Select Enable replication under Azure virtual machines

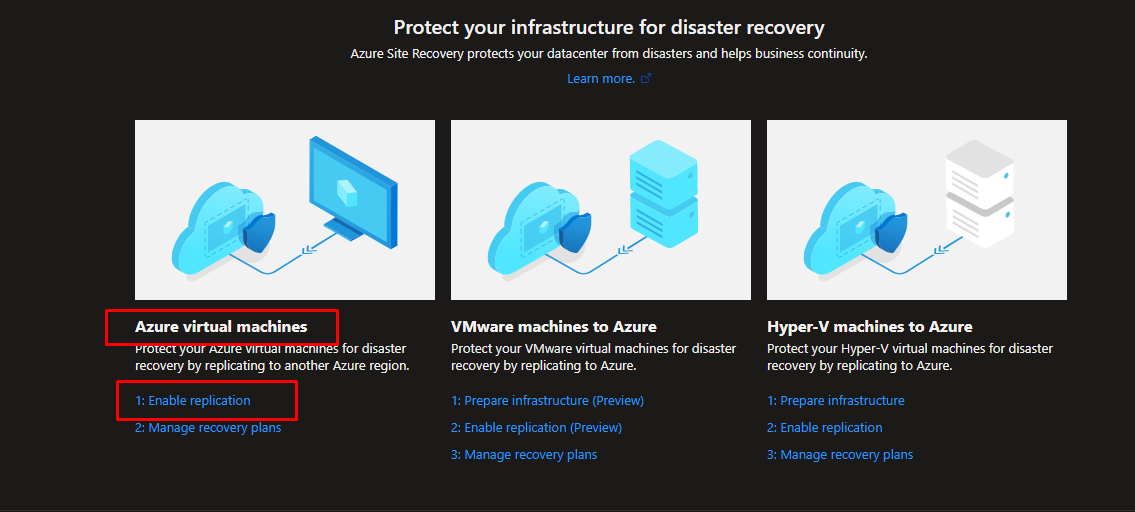tap(193, 400)
